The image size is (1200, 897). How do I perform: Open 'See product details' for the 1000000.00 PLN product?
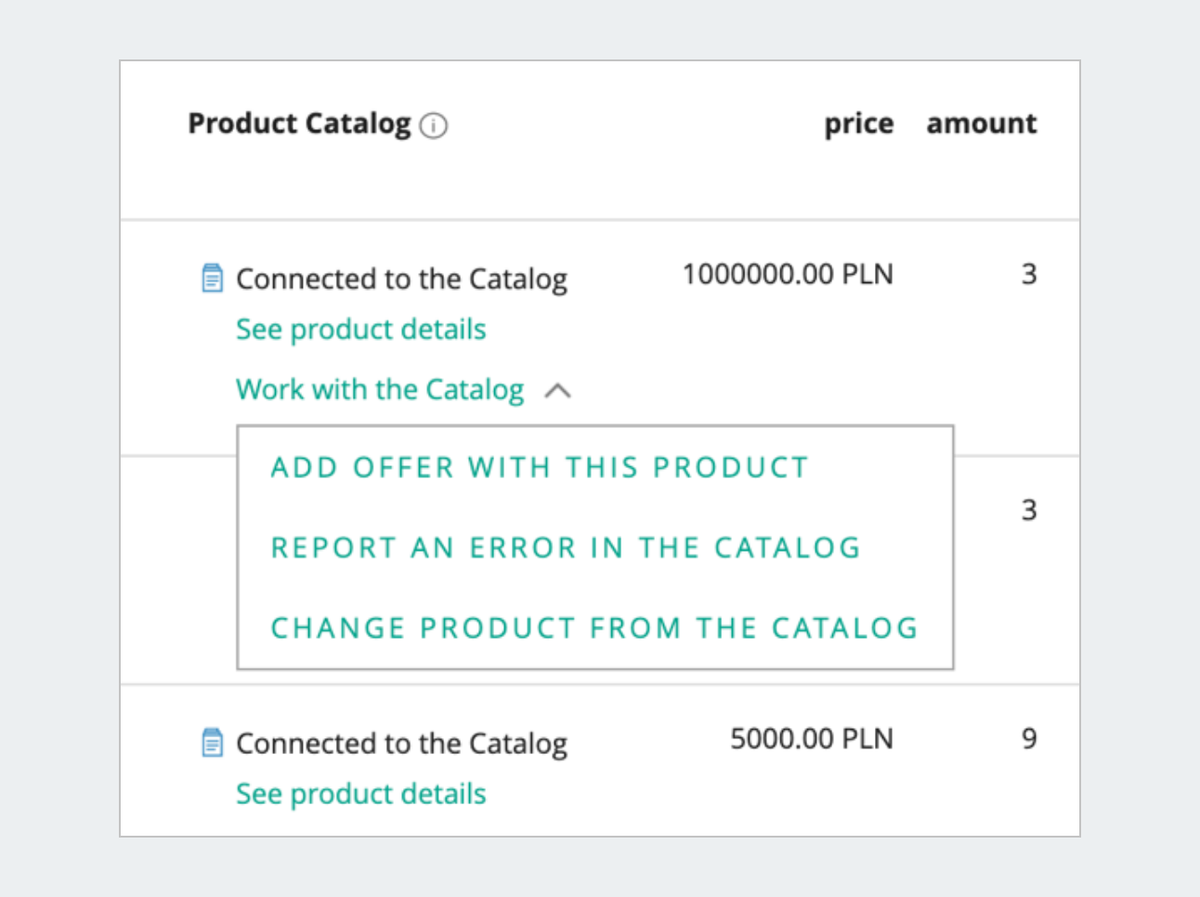(361, 329)
